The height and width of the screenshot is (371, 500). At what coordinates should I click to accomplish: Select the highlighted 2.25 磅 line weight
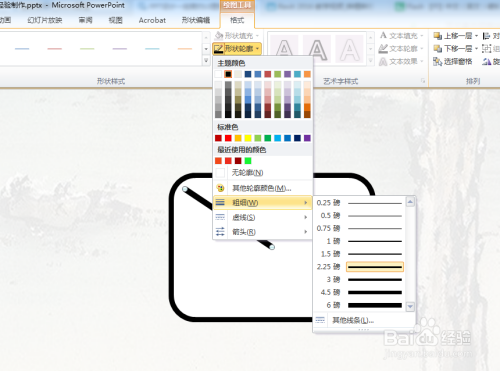point(360,267)
